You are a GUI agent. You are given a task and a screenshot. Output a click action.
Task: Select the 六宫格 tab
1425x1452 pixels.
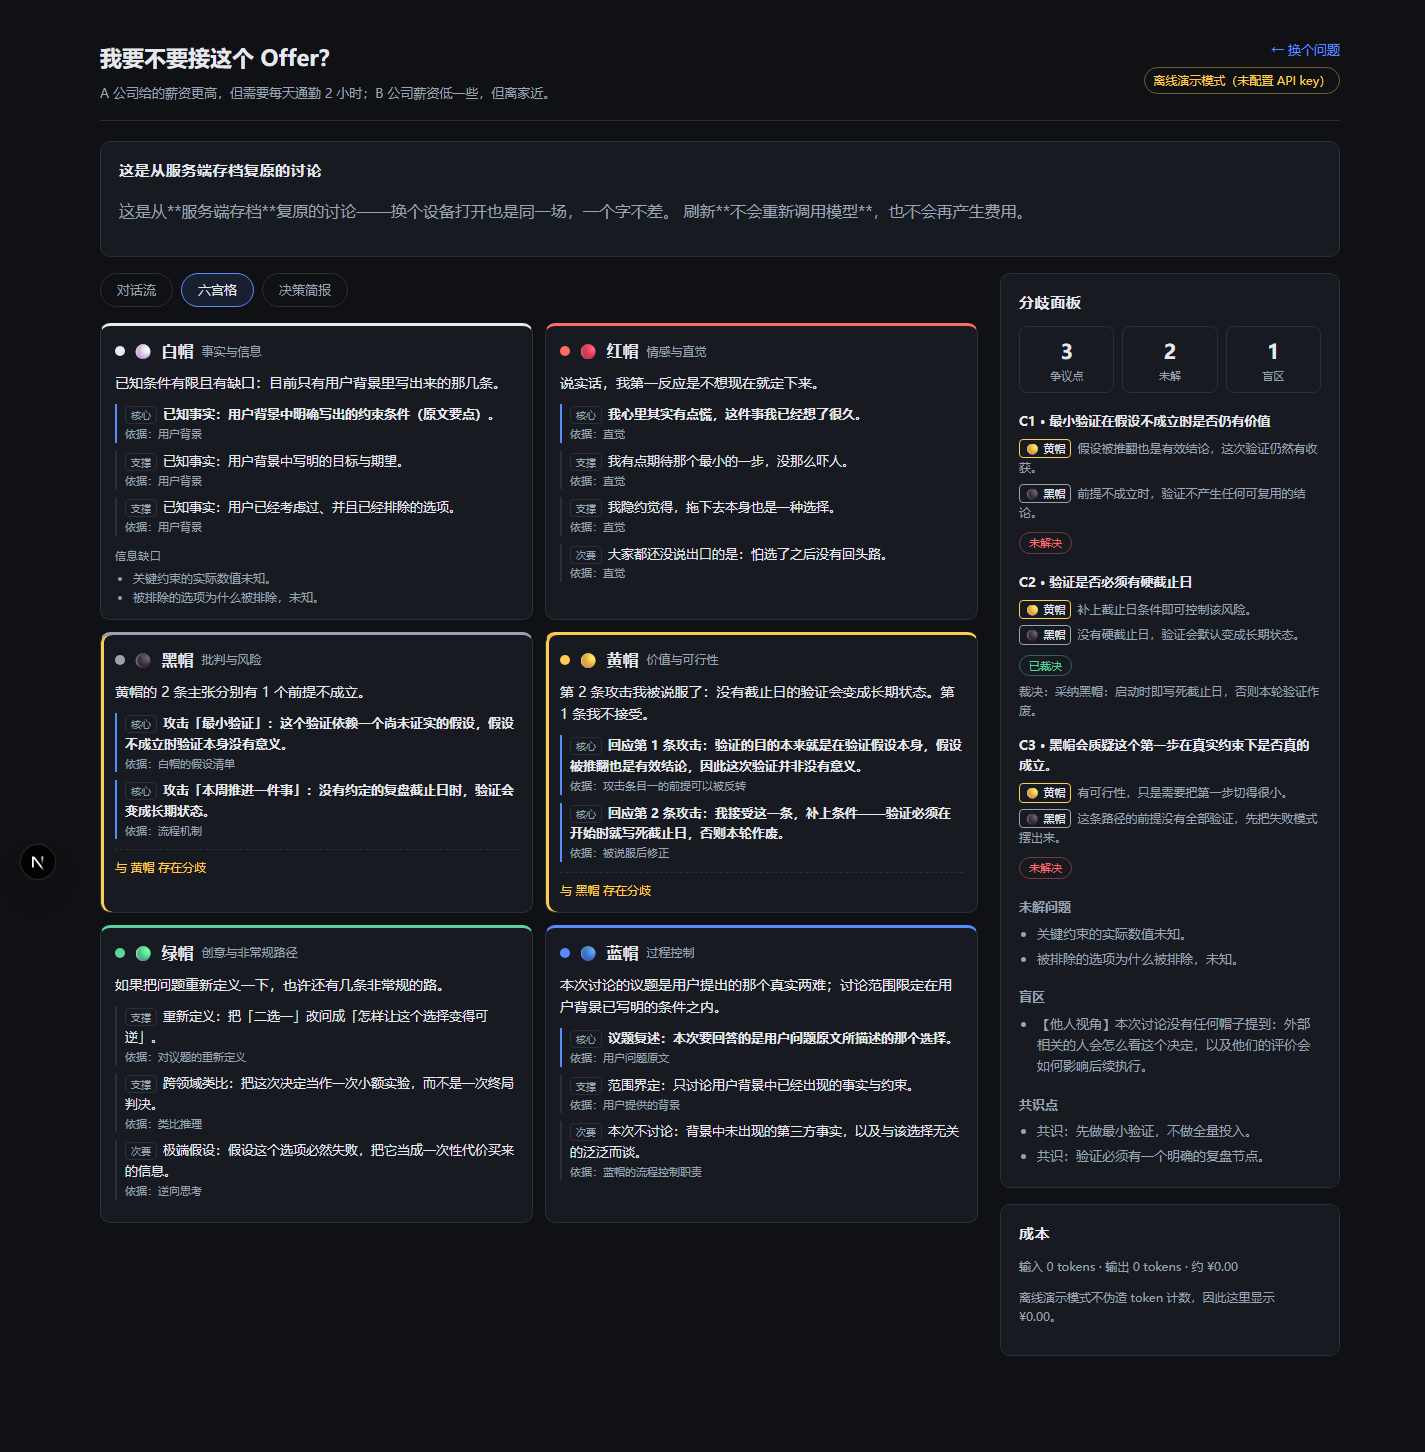click(217, 290)
